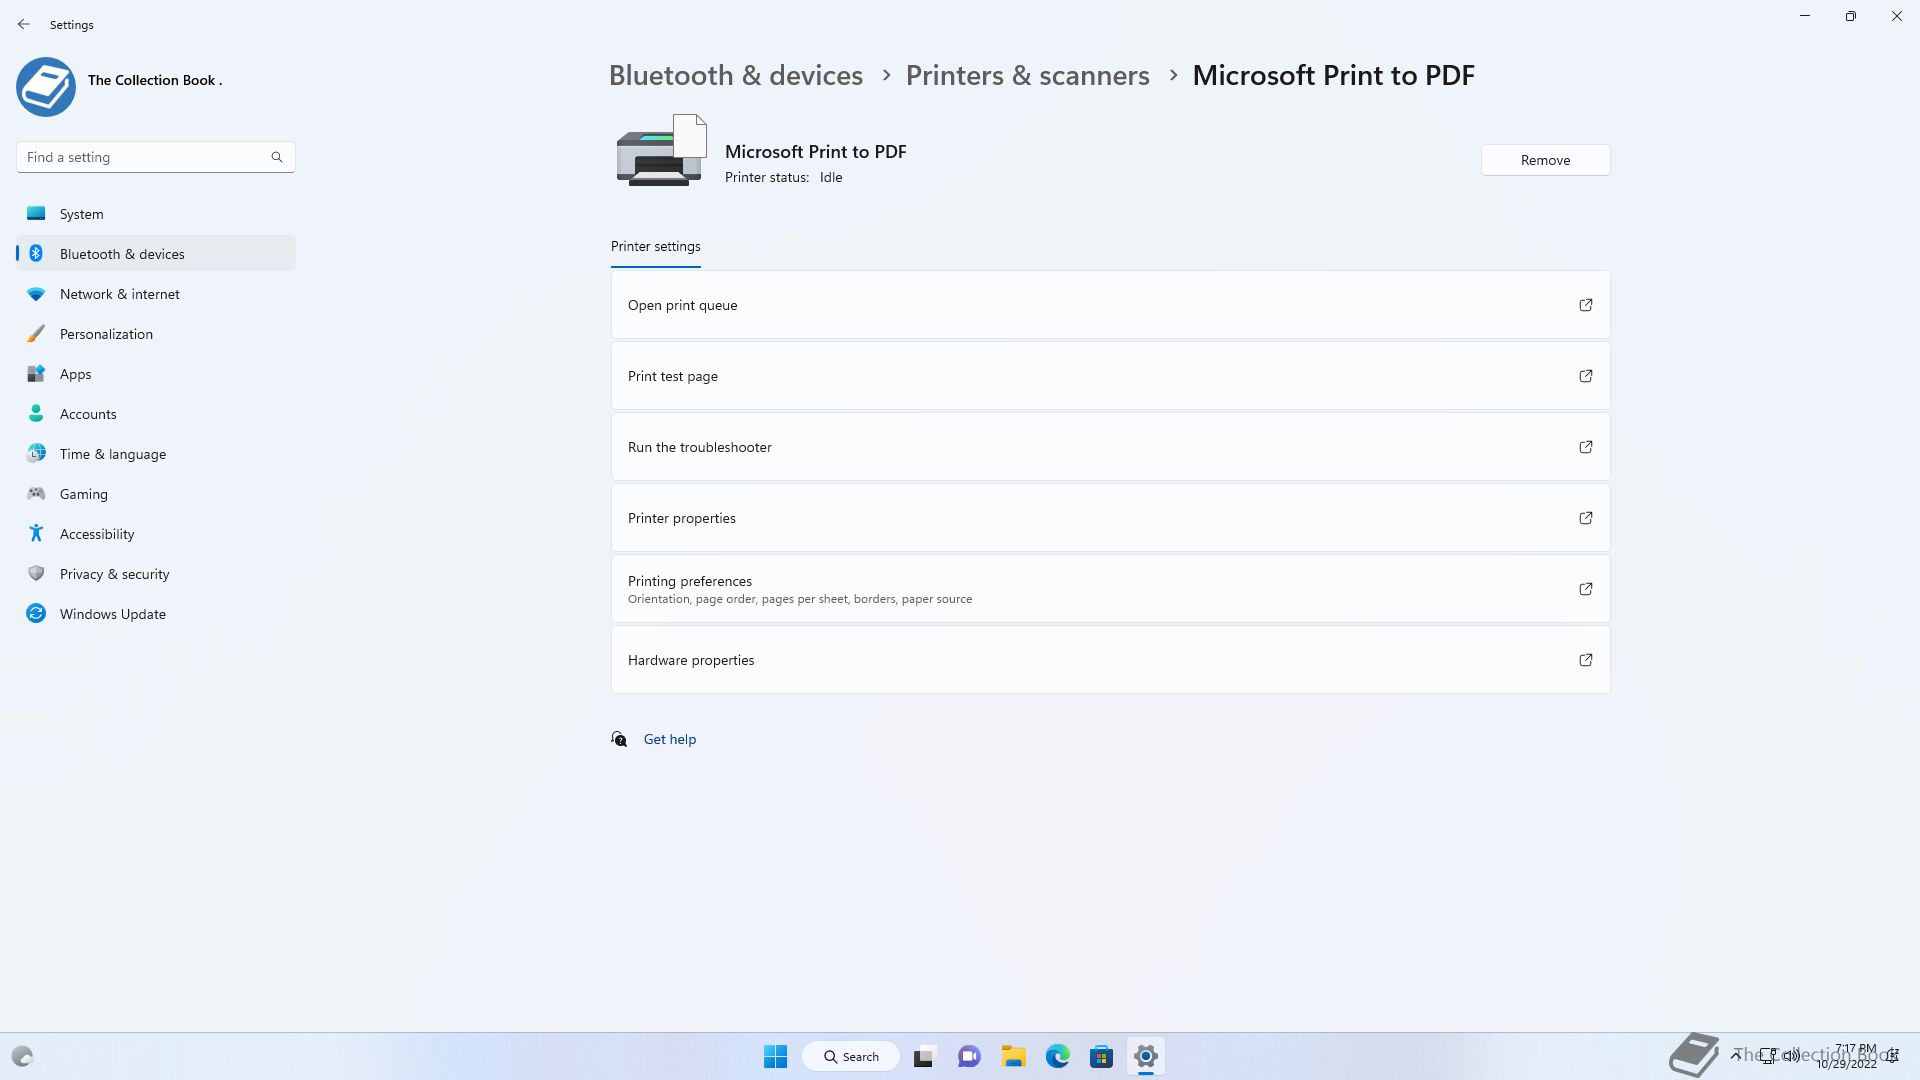Click external-link icon on Run the troubleshooter
Screen dimensions: 1920x1080
(x=1586, y=447)
